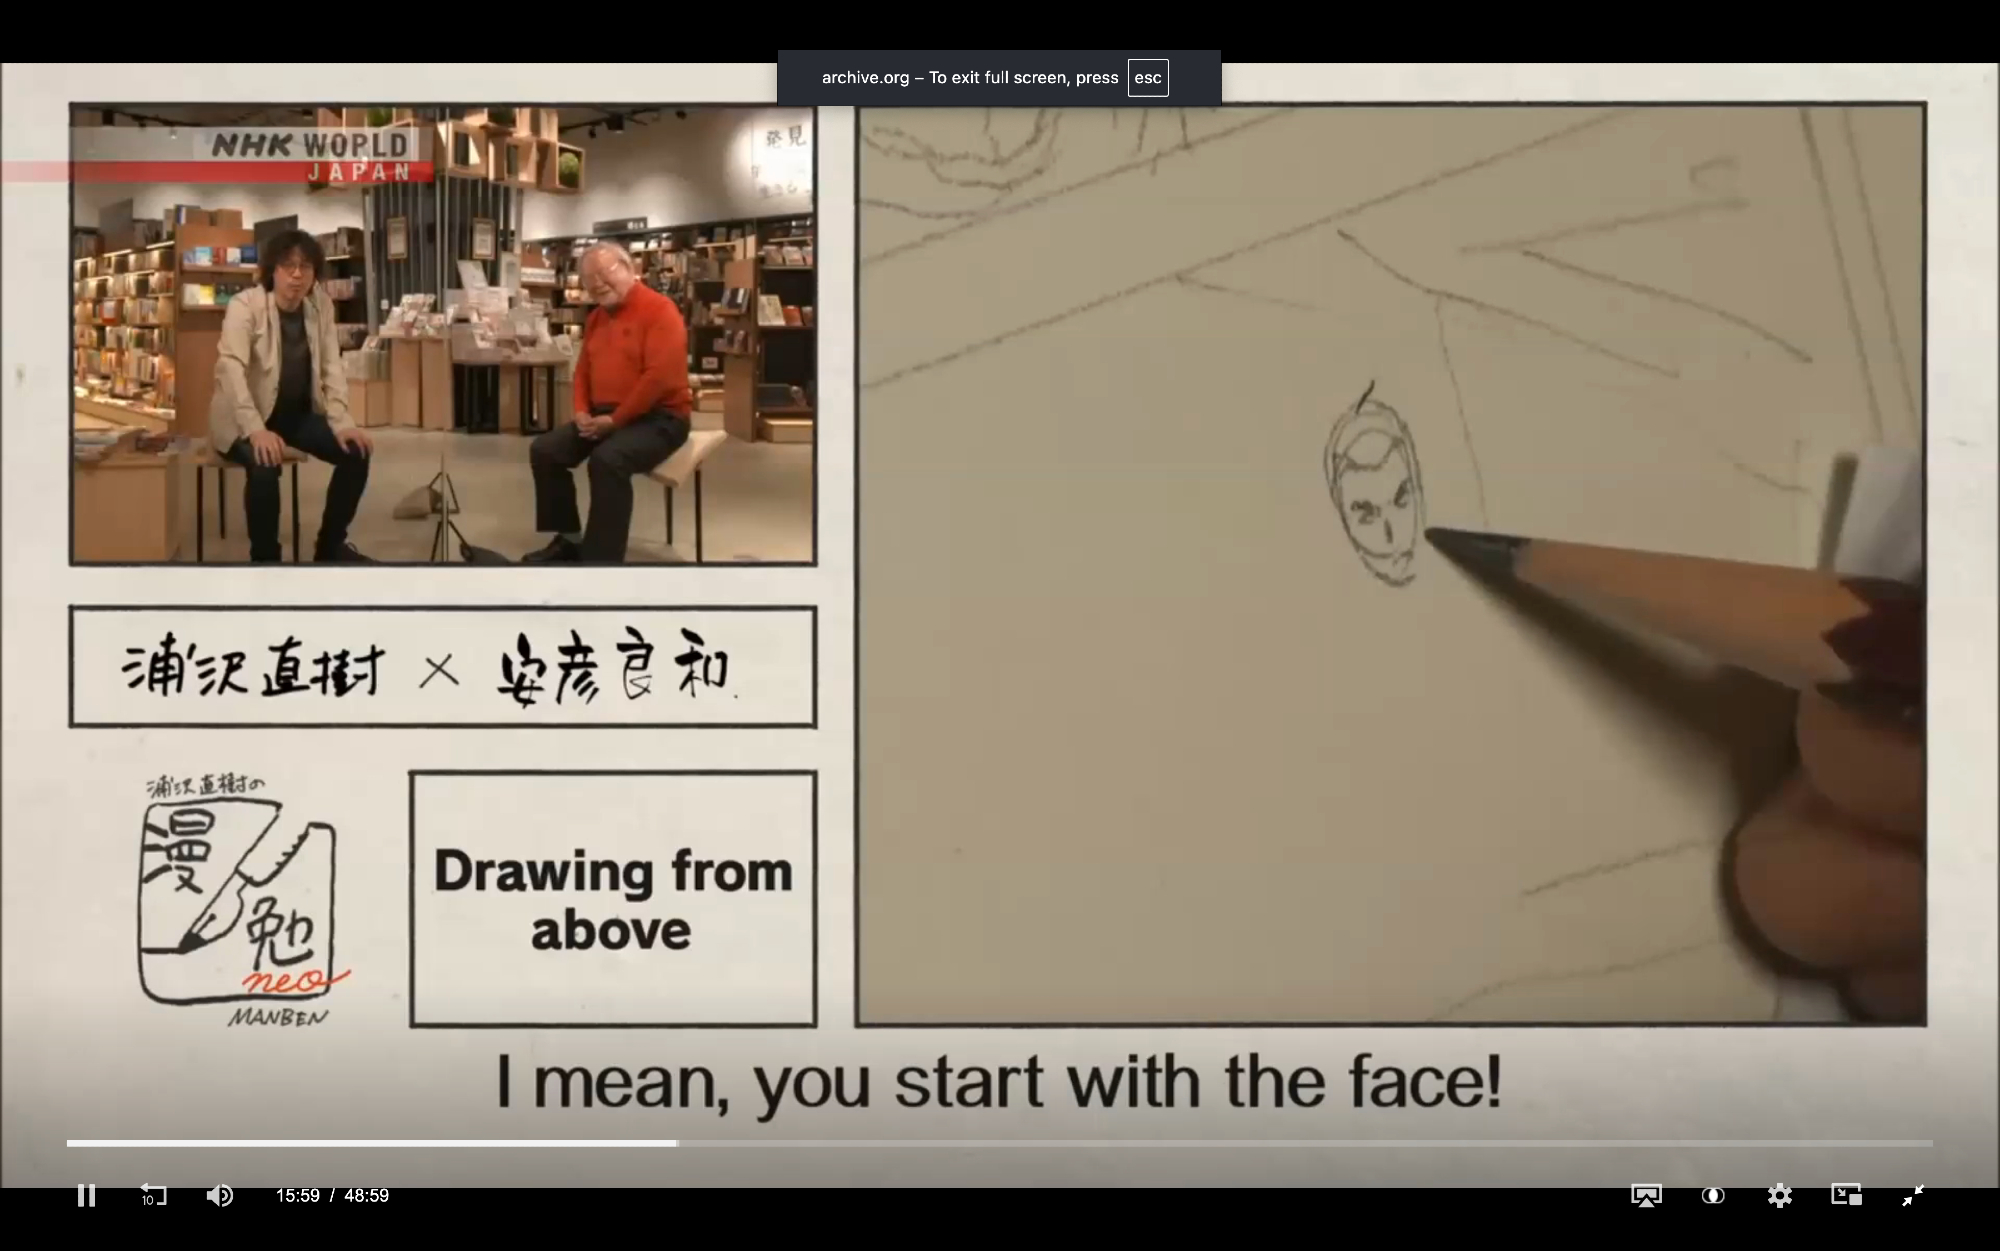Rewind the video 10 seconds

(153, 1195)
